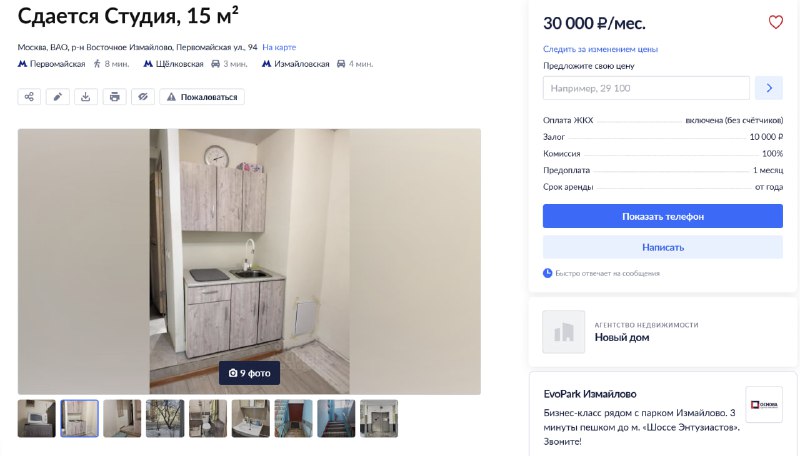The image size is (800, 456).
Task: Select the last elevator photo thumbnail
Action: 379,419
